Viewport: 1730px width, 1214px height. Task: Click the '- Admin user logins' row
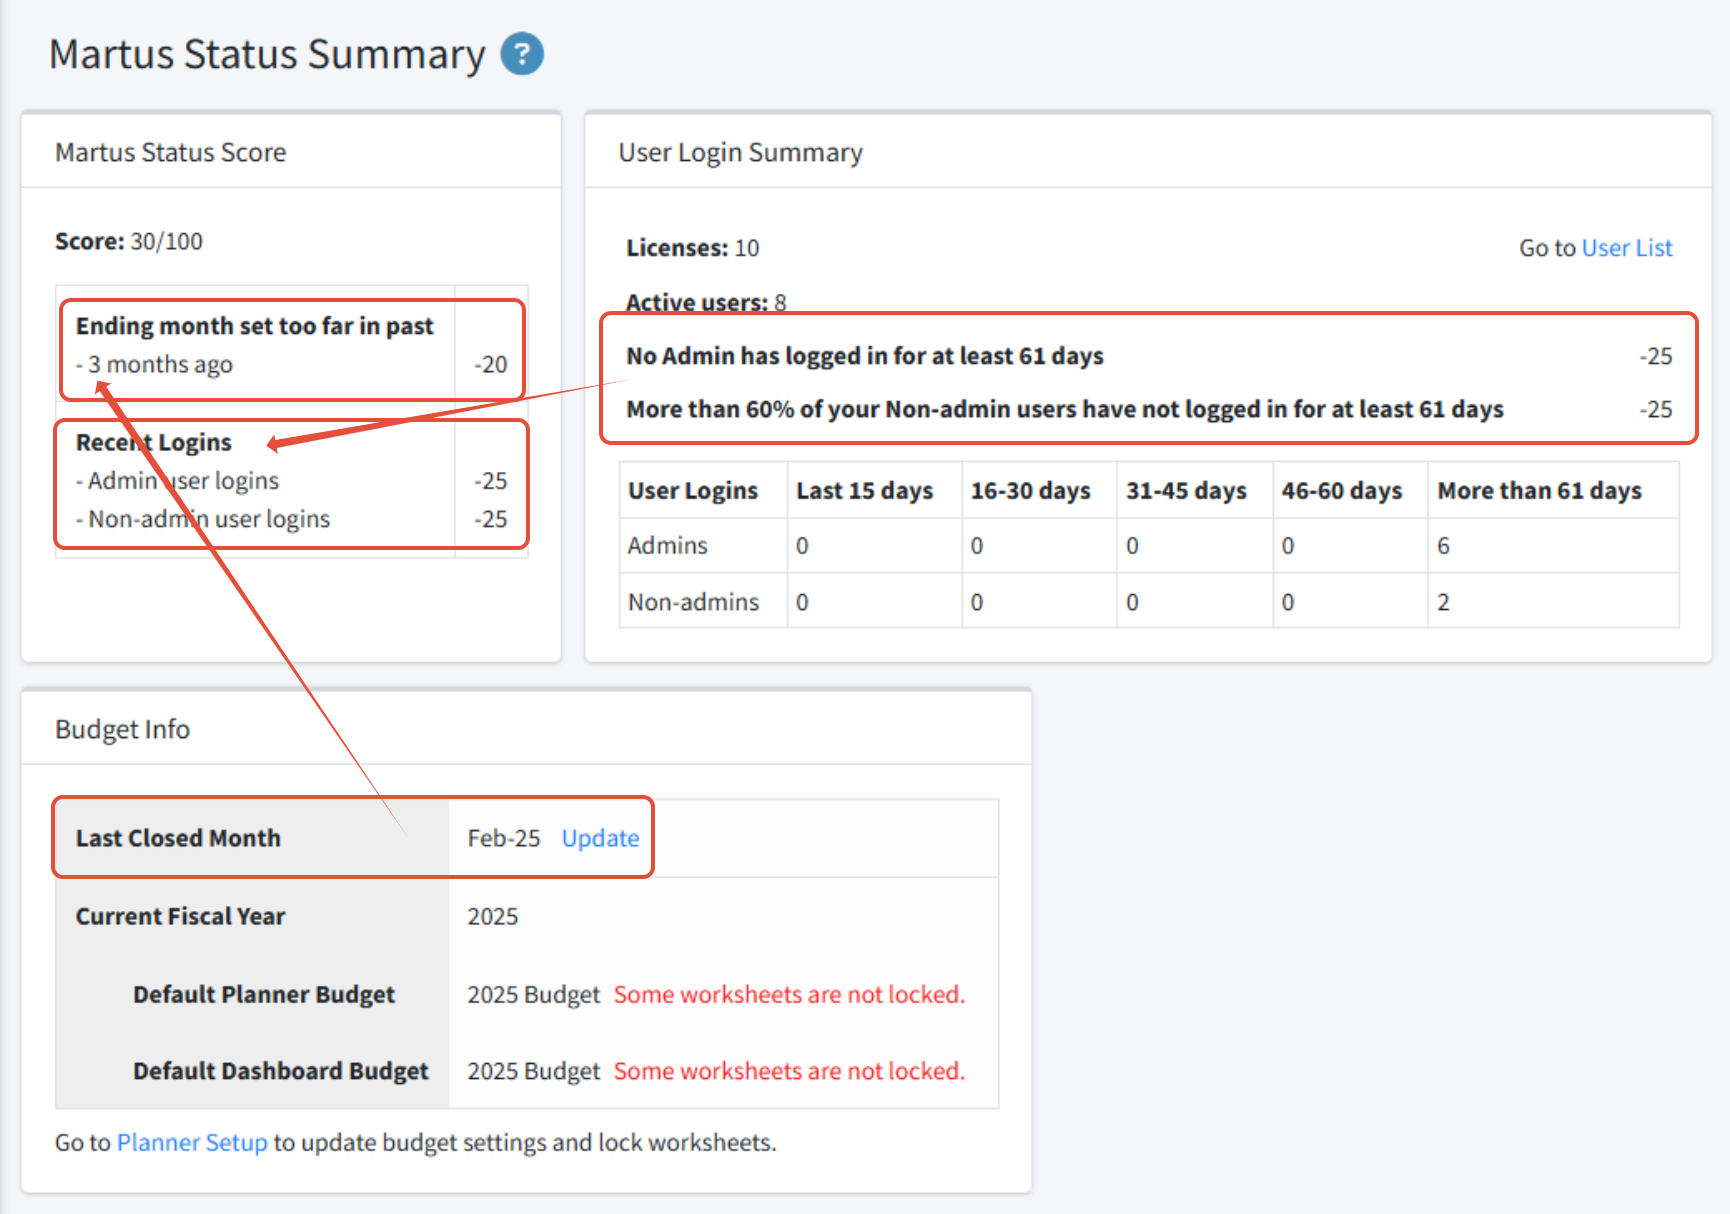coord(178,481)
